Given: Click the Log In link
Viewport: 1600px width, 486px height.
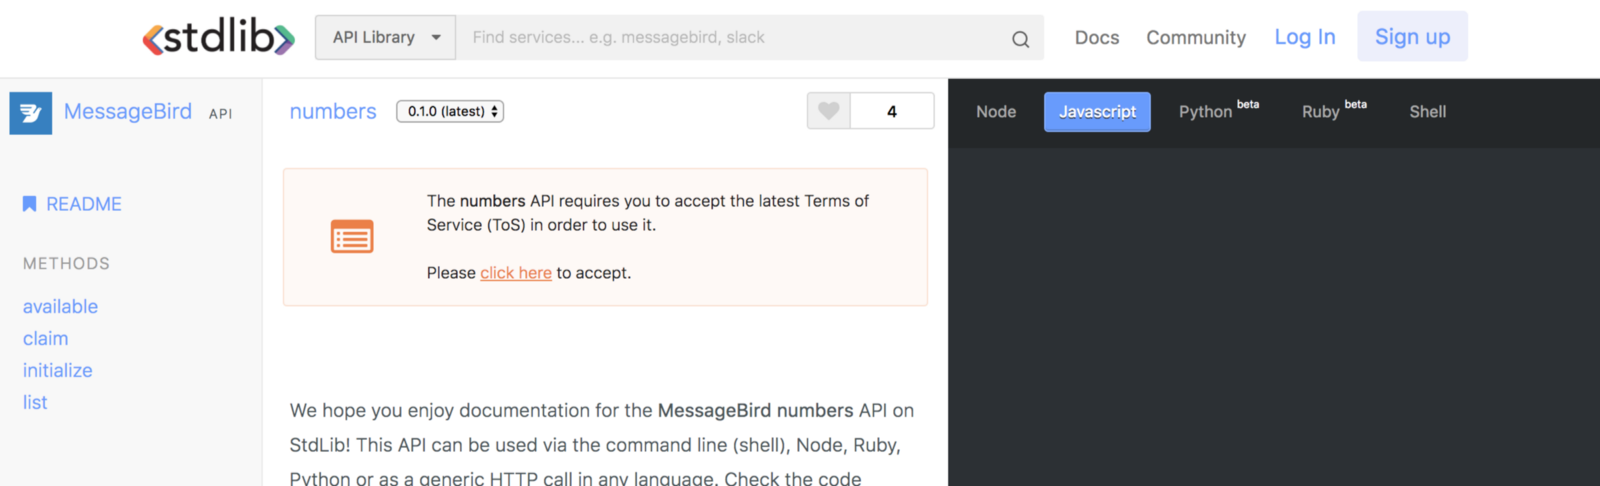Looking at the screenshot, I should (x=1304, y=37).
